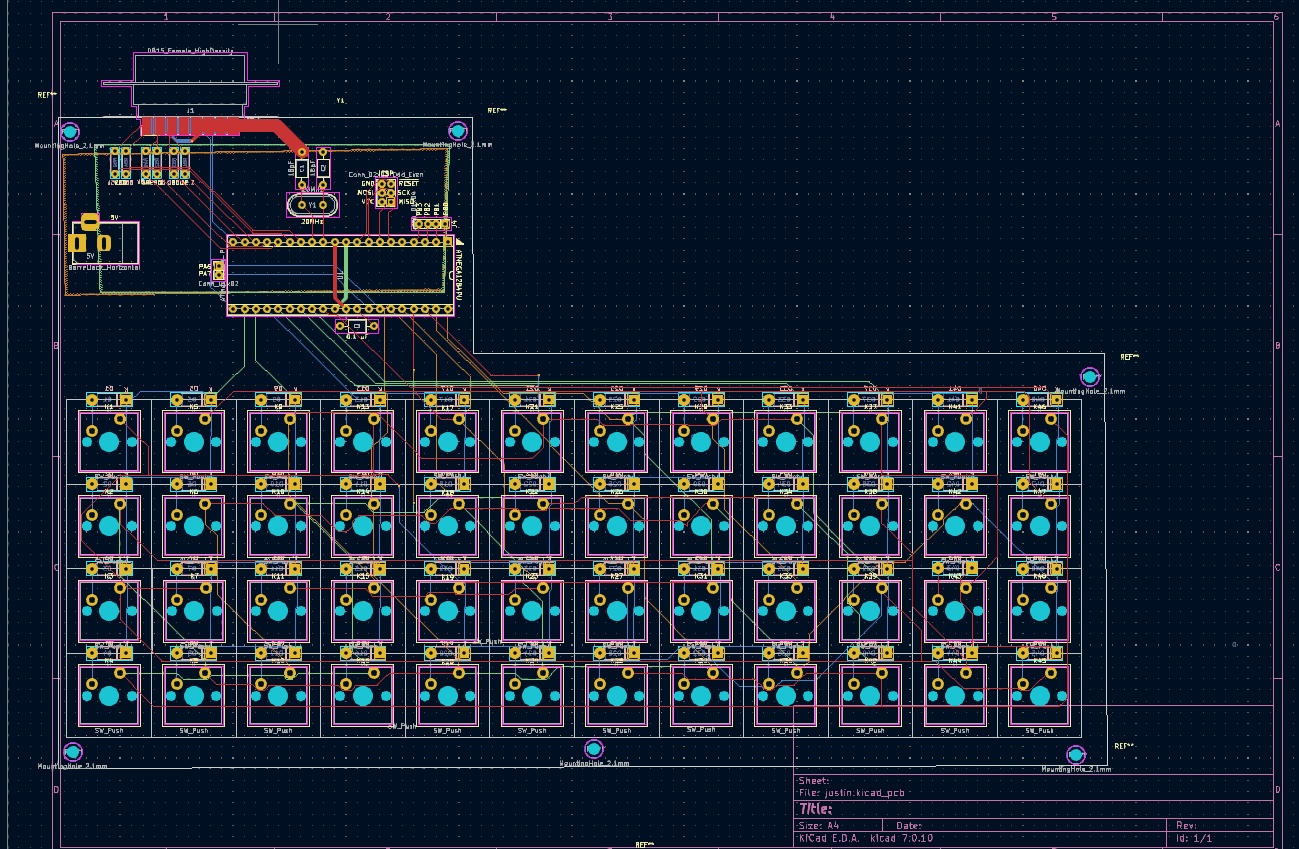Viewport: 1299px width, 849px height.
Task: Select the 2x3 ISP header with RESET pin
Action: click(x=385, y=192)
